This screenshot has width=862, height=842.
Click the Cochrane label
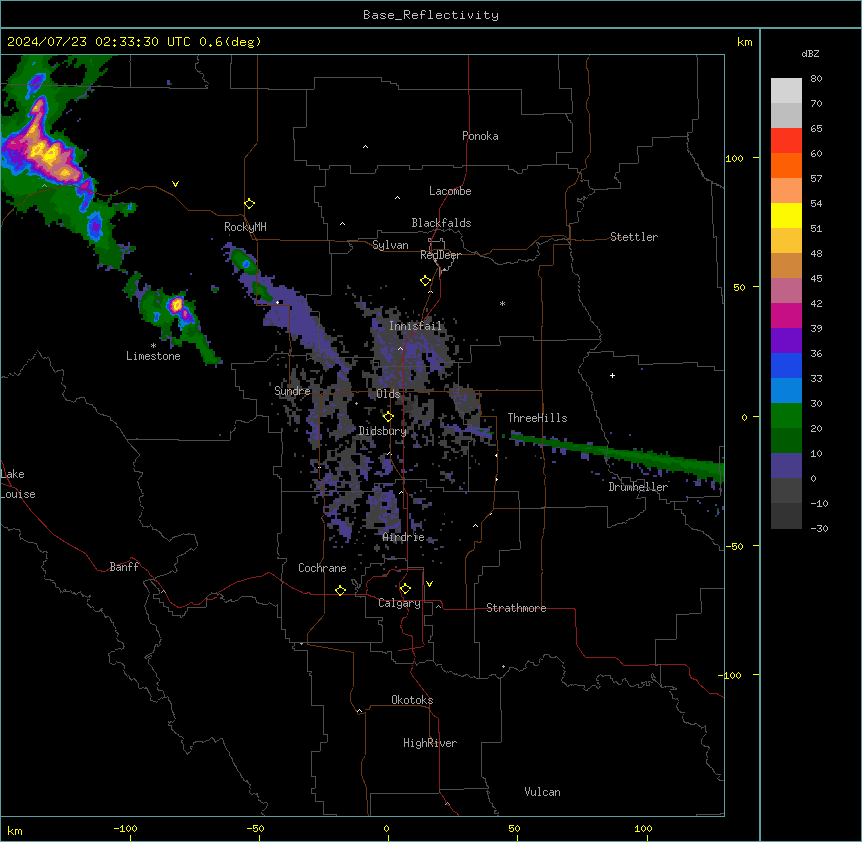point(322,568)
